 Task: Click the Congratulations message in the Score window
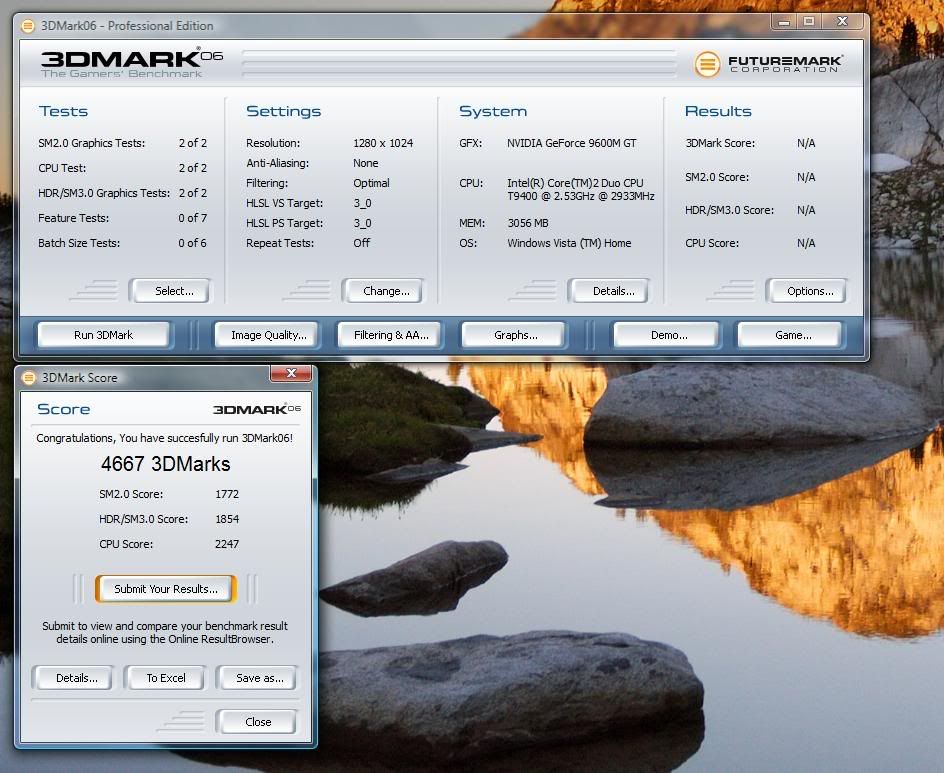(x=164, y=438)
